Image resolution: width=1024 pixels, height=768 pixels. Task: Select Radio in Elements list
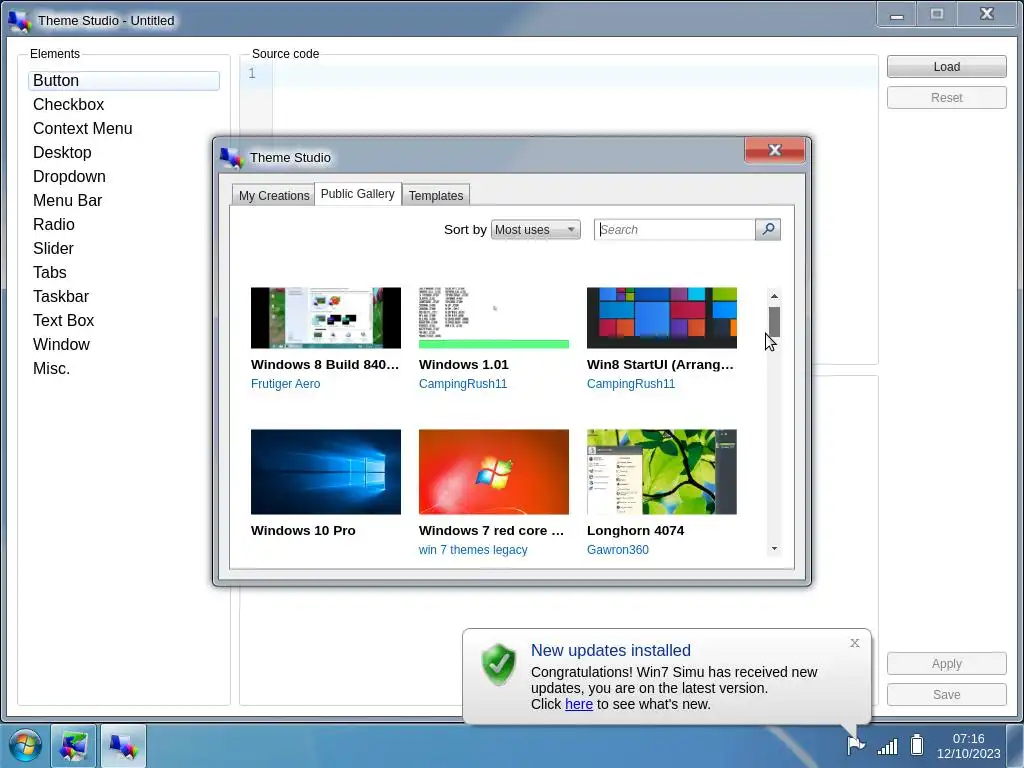(123, 225)
